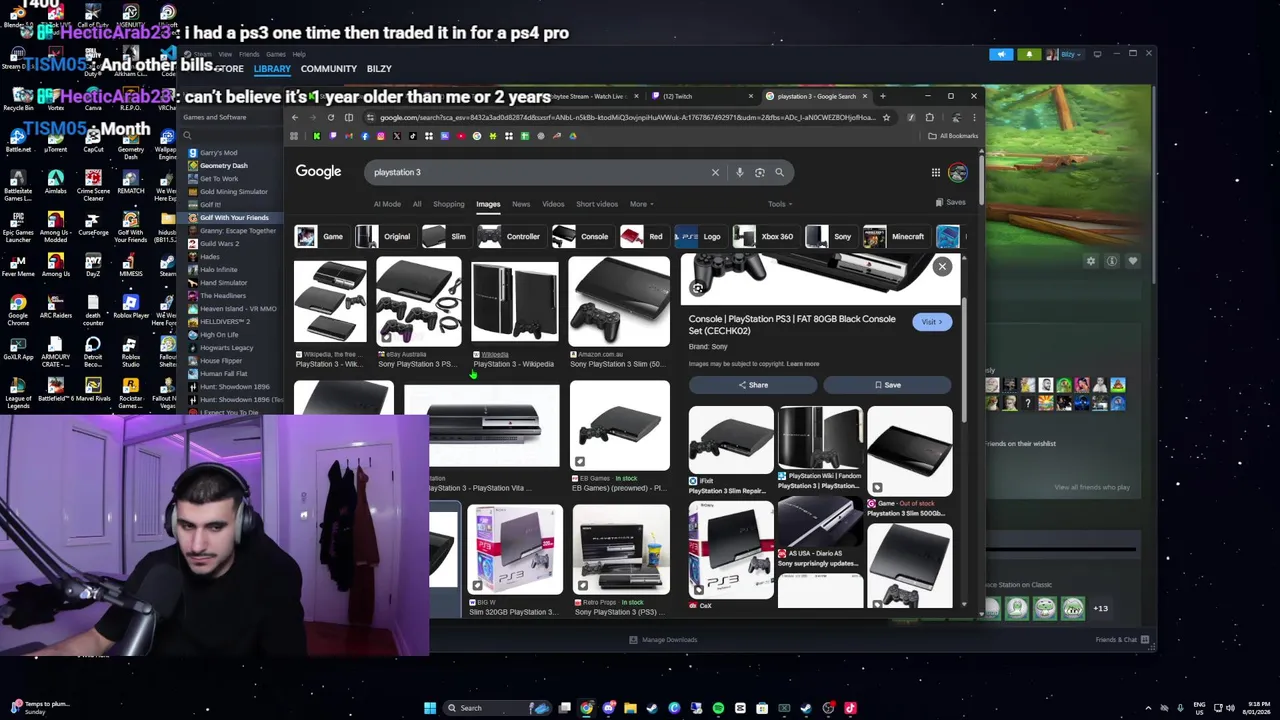Open Steam Friends & Chat icon
The height and width of the screenshot is (720, 1280).
[1145, 640]
